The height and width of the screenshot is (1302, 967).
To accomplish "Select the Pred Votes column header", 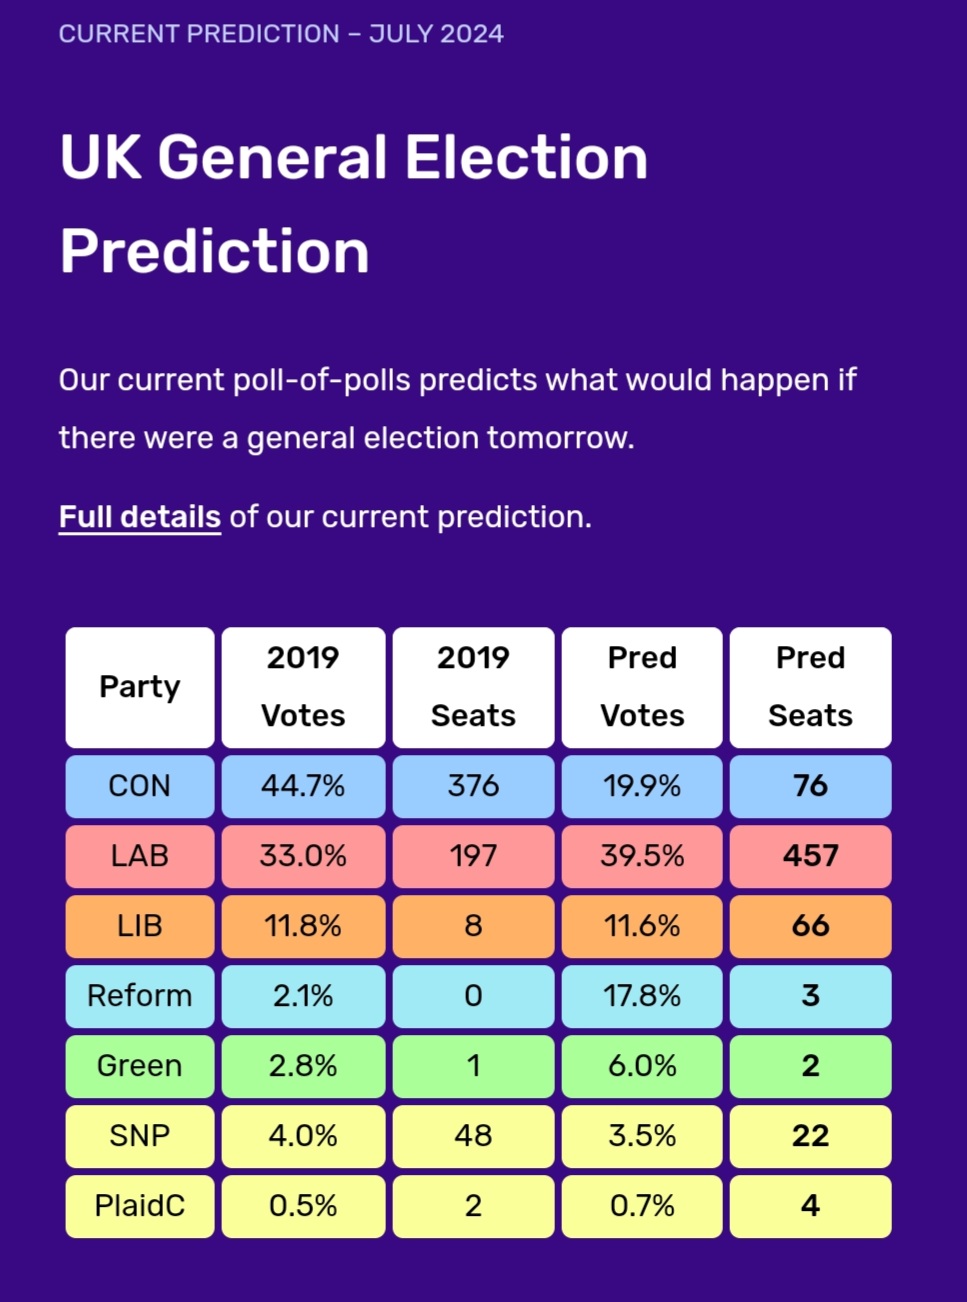I will (x=642, y=687).
